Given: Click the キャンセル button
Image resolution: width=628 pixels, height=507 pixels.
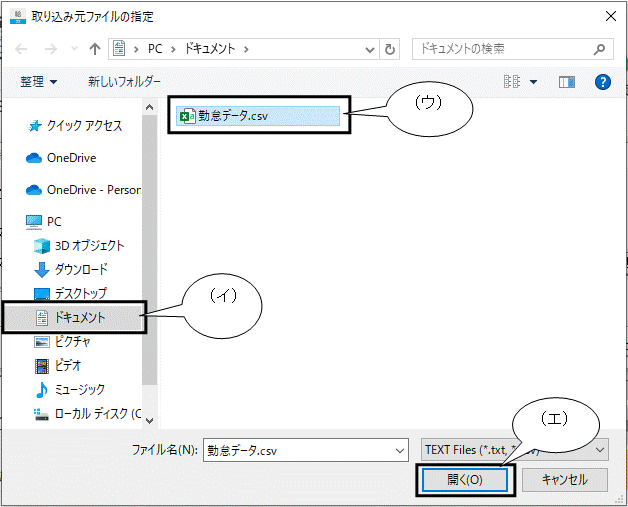Looking at the screenshot, I should pyautogui.click(x=565, y=480).
